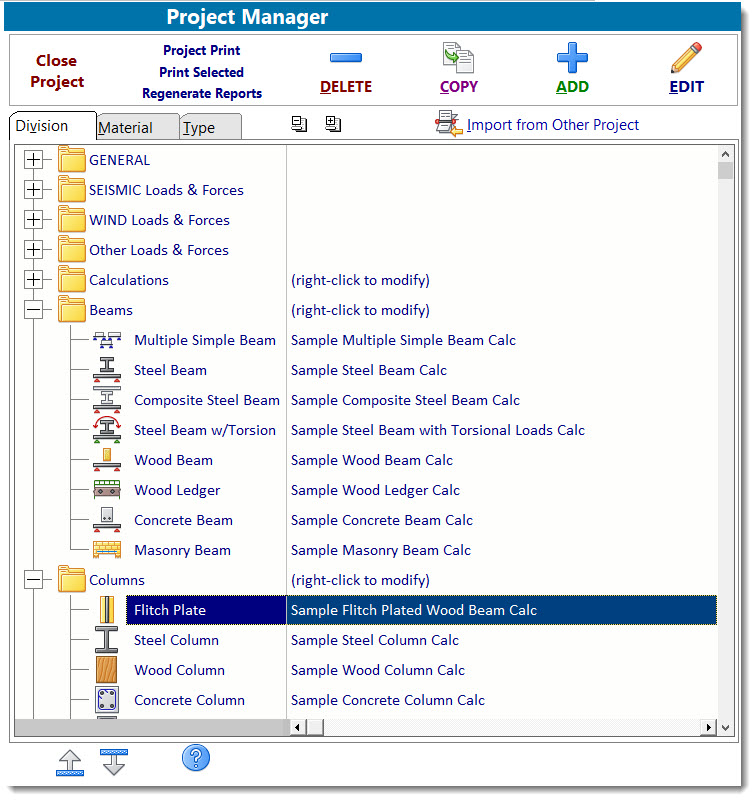Click the pencil EDIT icon

click(686, 58)
